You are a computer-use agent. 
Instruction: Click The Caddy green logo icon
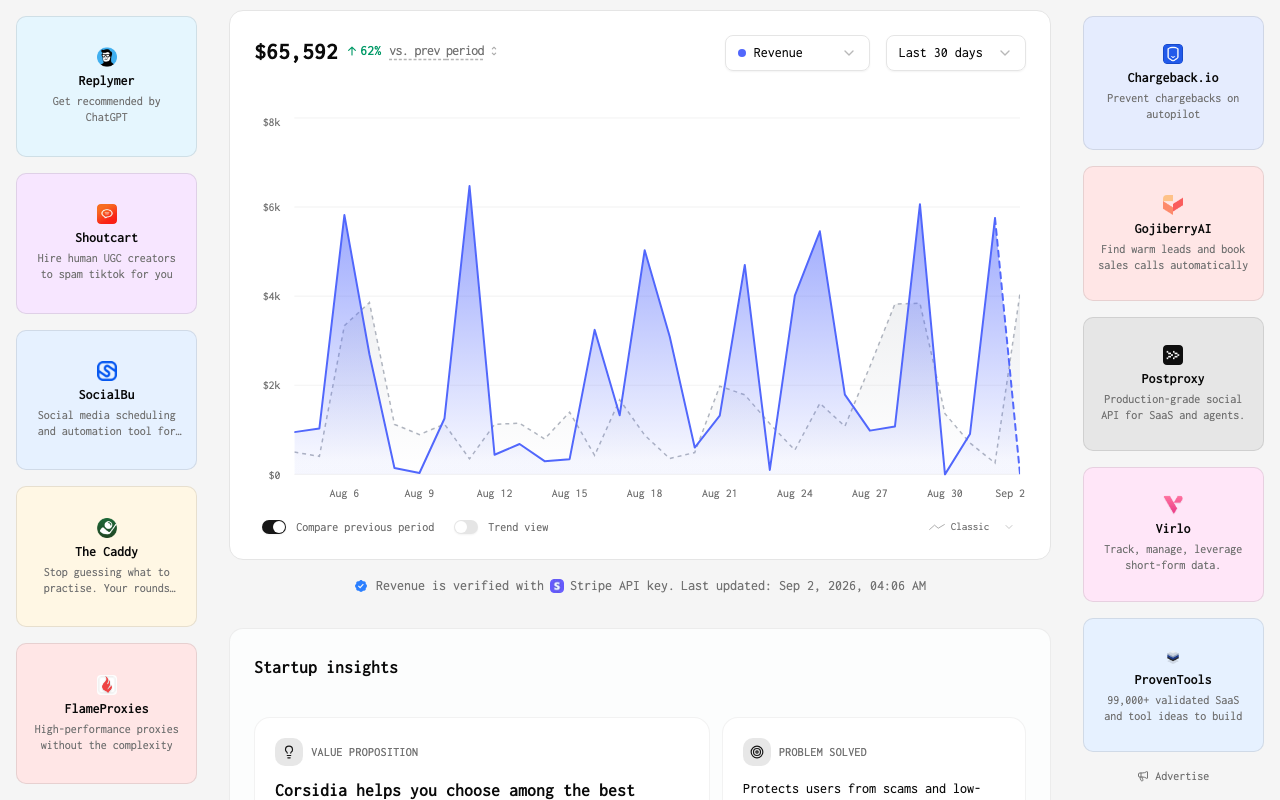pos(107,528)
